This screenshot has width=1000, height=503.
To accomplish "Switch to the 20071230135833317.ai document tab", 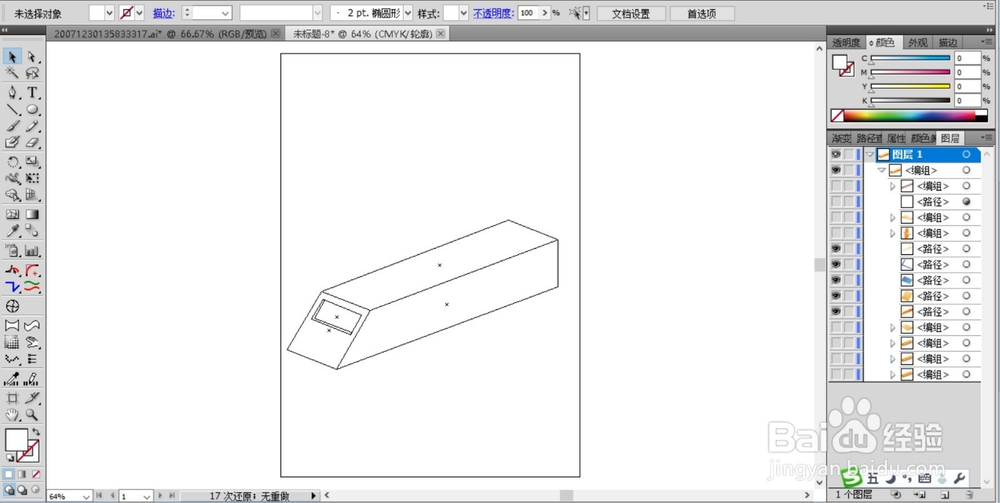I will tap(160, 34).
